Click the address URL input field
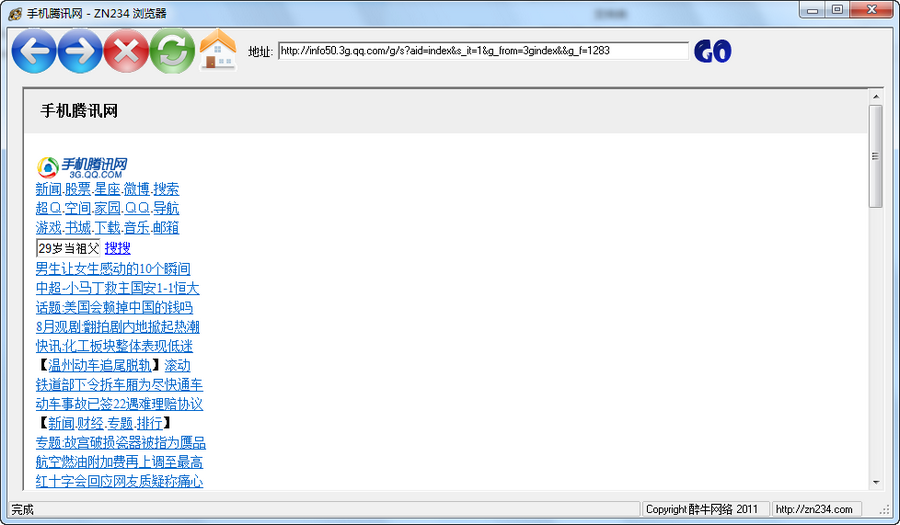Image resolution: width=900 pixels, height=525 pixels. coord(483,51)
